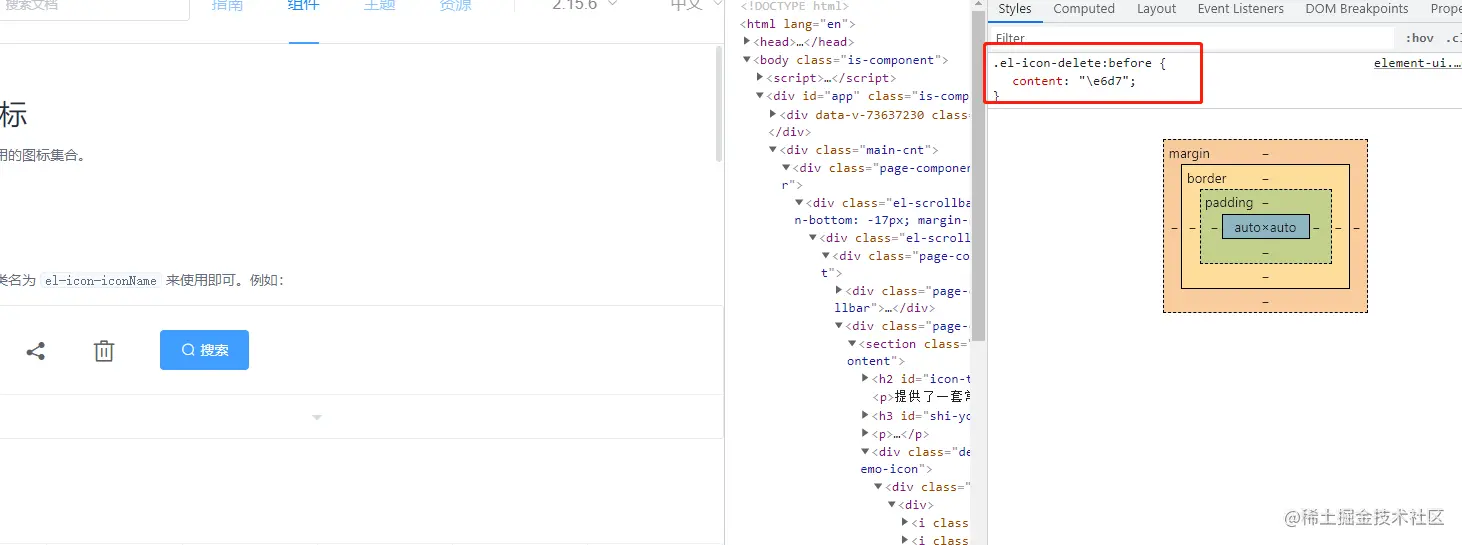
Task: Expand the head node
Action: [x=747, y=42]
